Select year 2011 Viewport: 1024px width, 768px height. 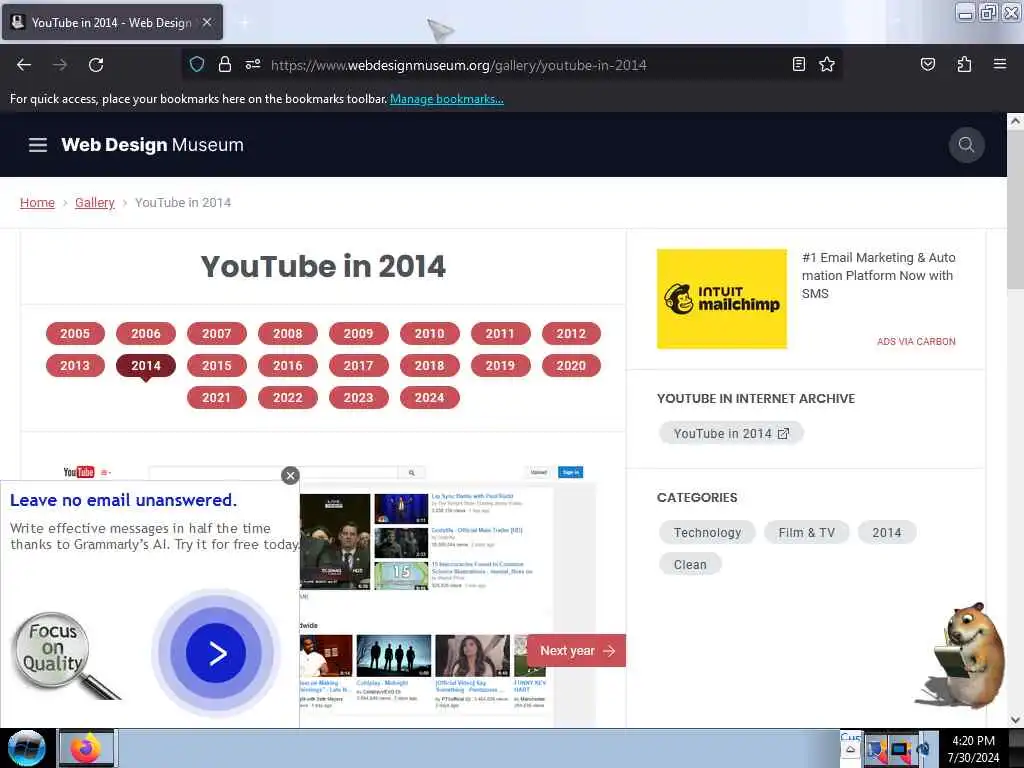point(500,334)
